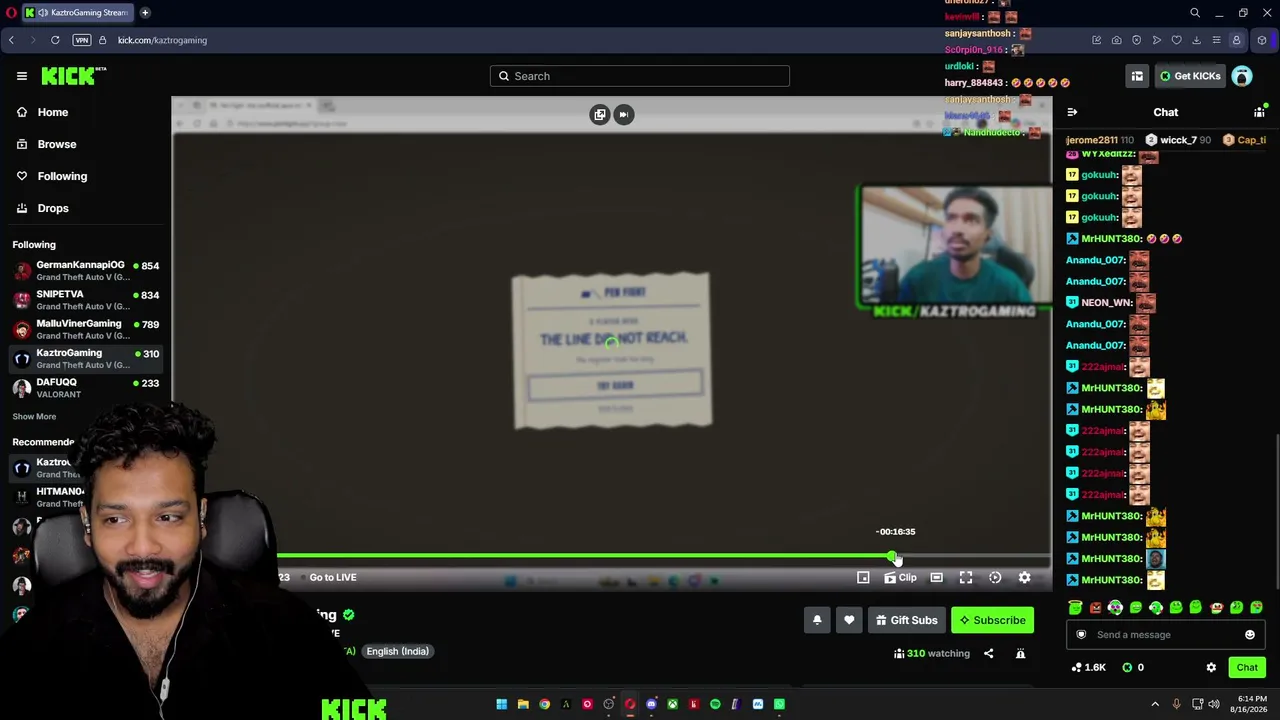Reload the page in the browser
This screenshot has height=720, width=1280.
(x=55, y=40)
